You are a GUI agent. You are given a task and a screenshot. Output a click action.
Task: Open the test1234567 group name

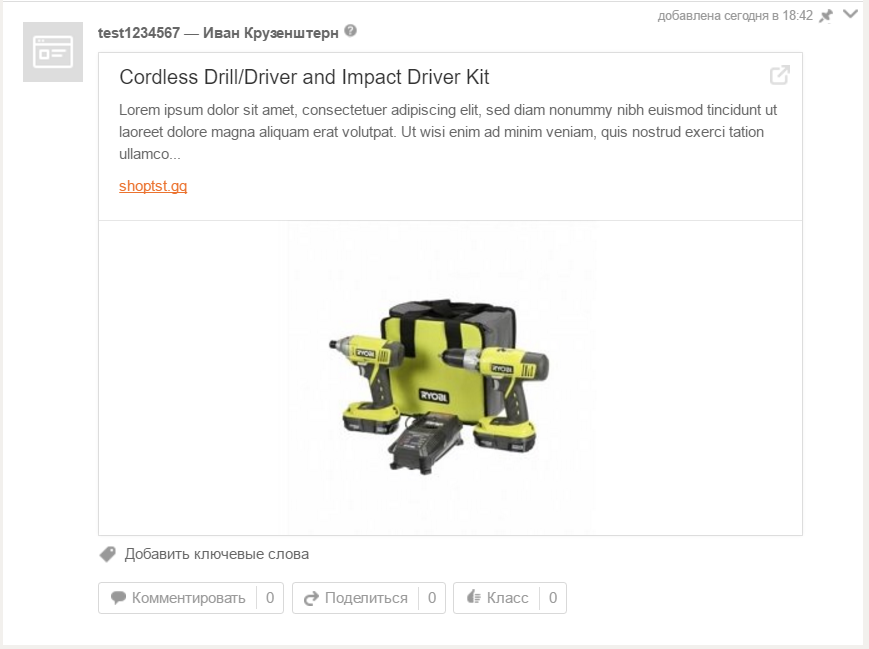[139, 33]
